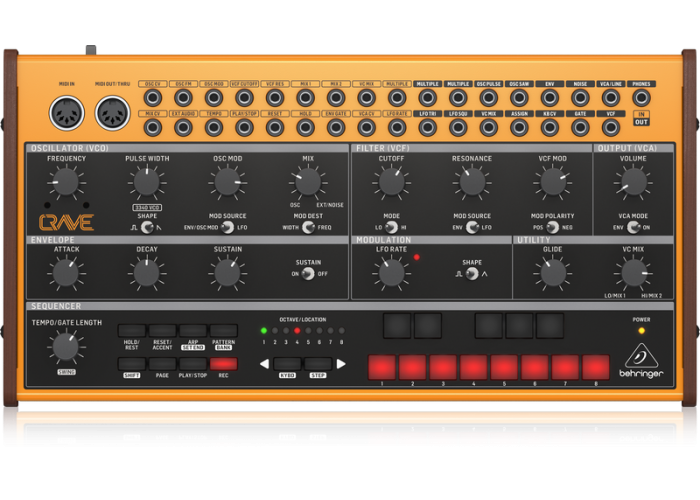
Task: Click the NOISE output jack
Action: coord(580,97)
